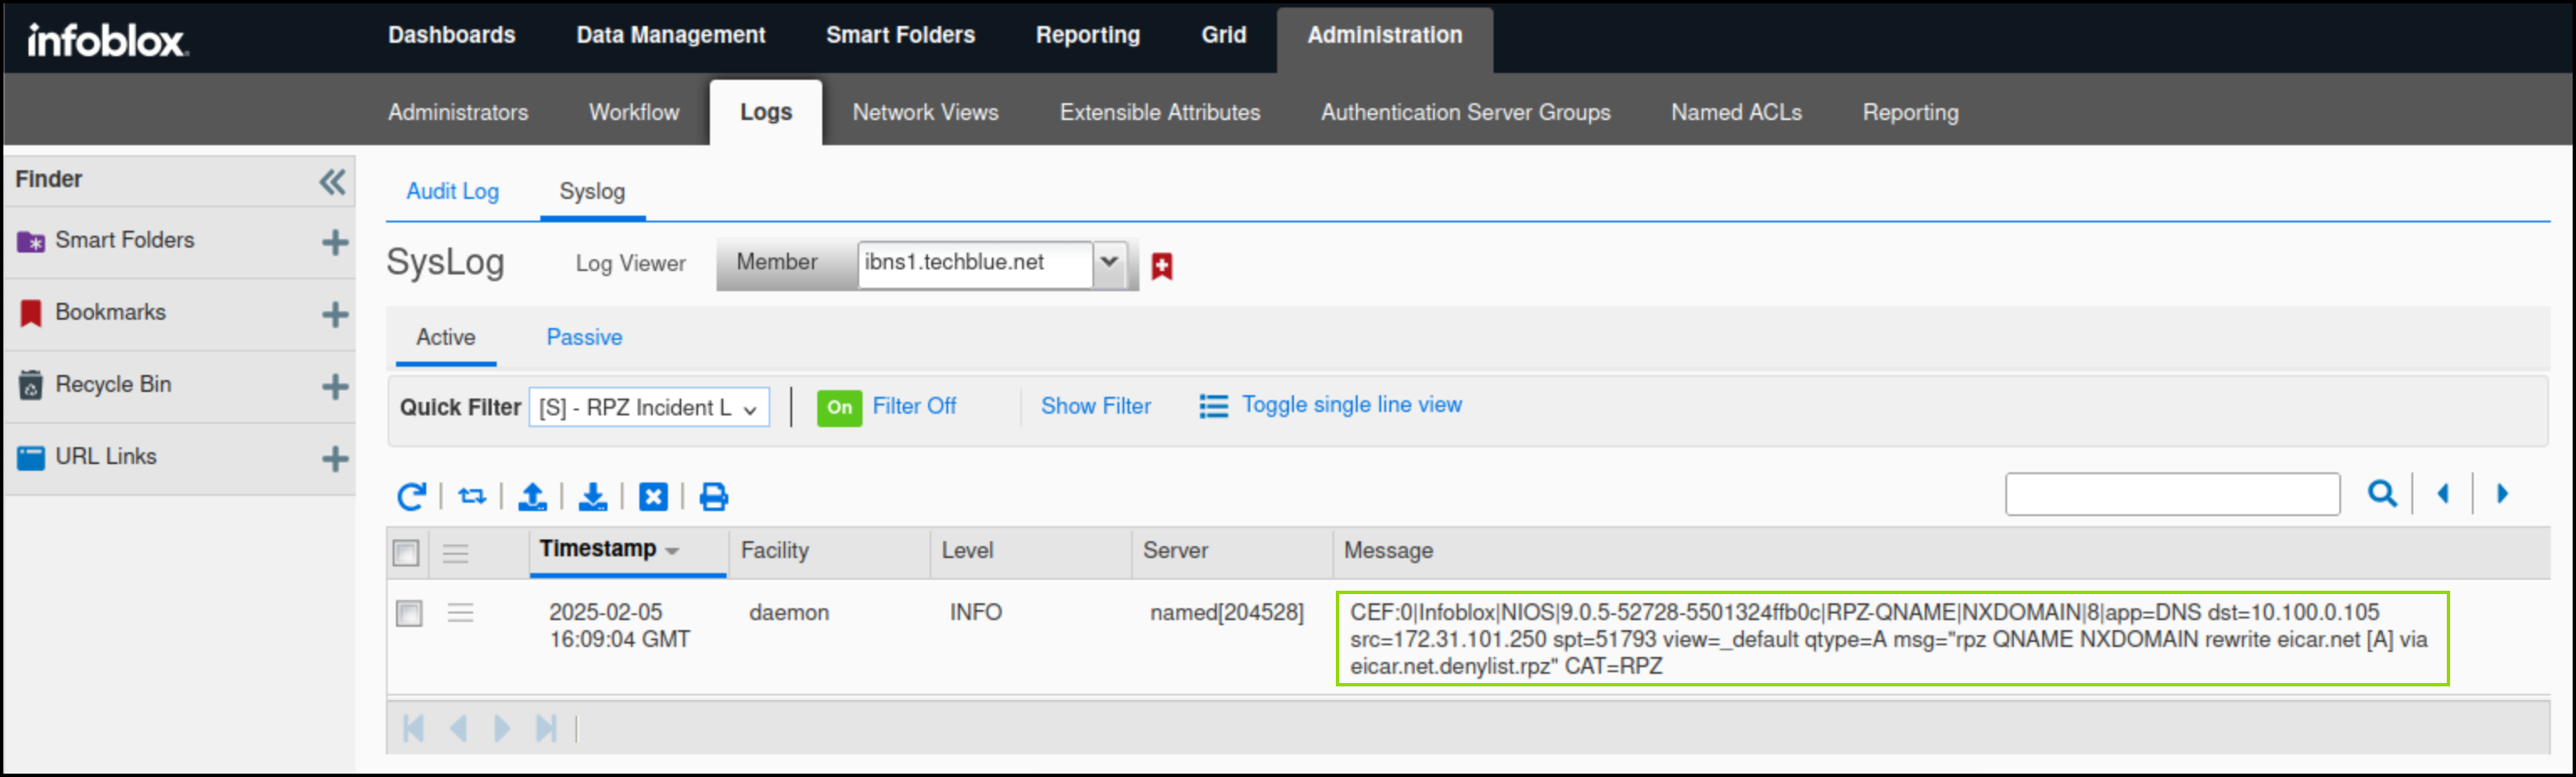Click the download log icon
The image size is (2576, 777).
[593, 496]
